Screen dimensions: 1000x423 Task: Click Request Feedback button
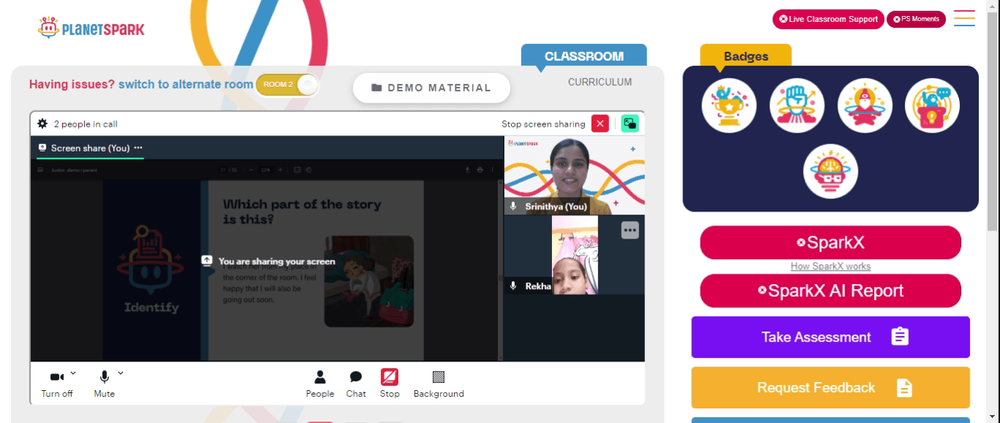(830, 388)
